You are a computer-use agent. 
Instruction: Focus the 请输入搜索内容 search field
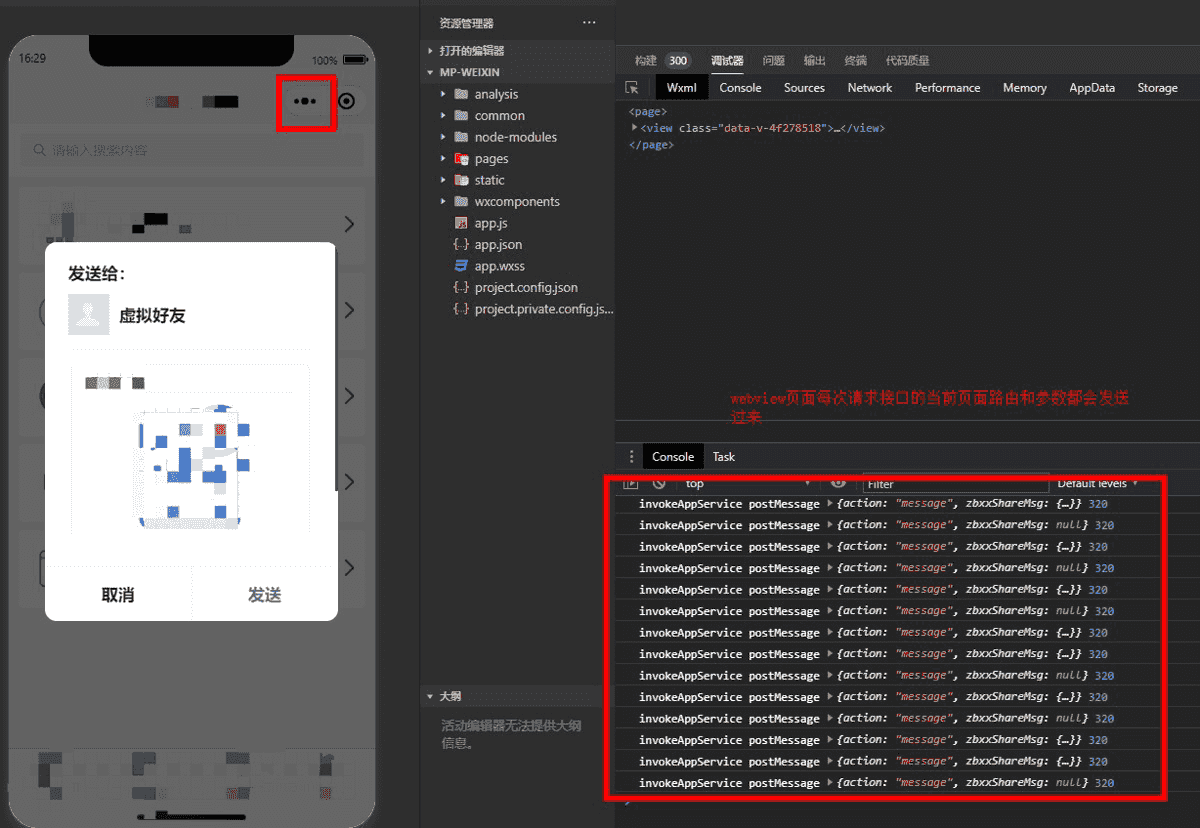click(192, 150)
